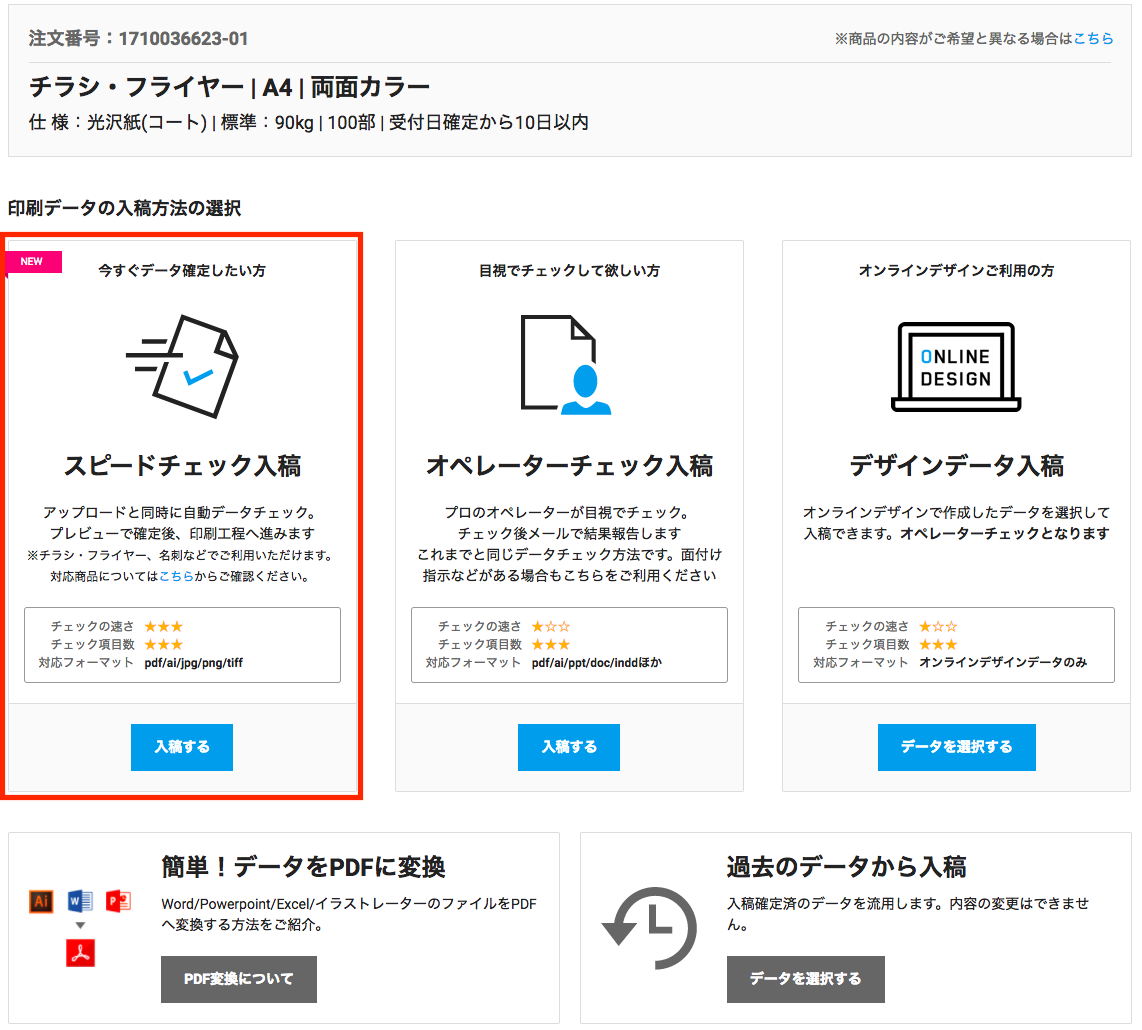Click the speed check star rating box

[182, 644]
